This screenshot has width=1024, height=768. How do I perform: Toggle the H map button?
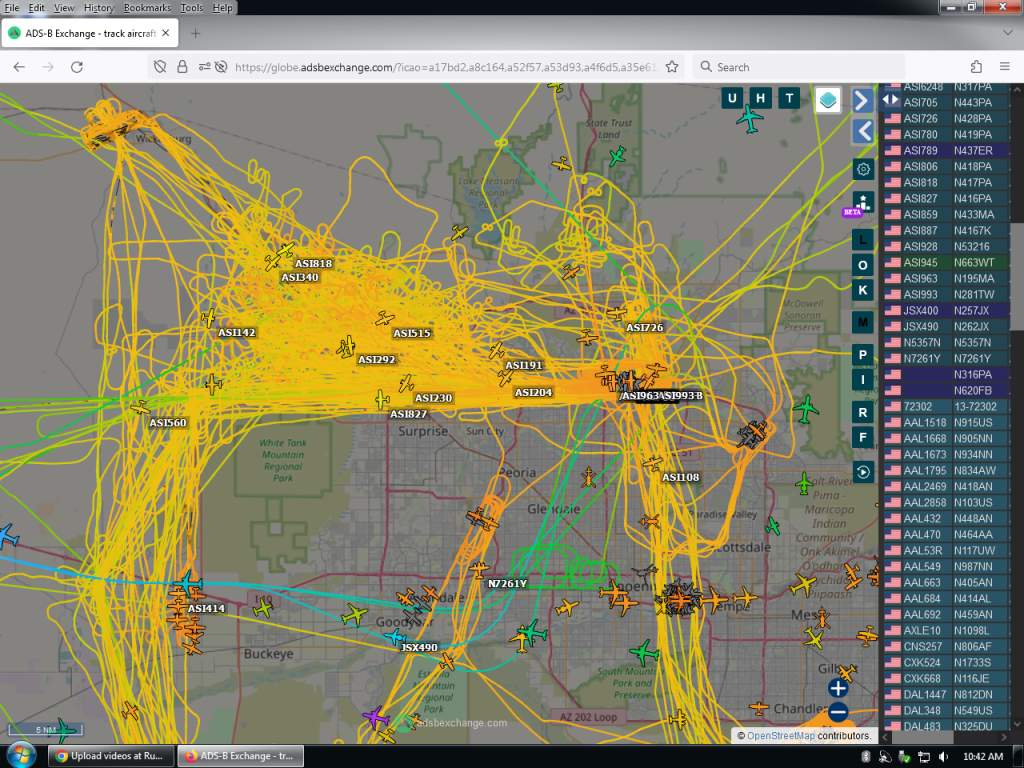pos(760,99)
